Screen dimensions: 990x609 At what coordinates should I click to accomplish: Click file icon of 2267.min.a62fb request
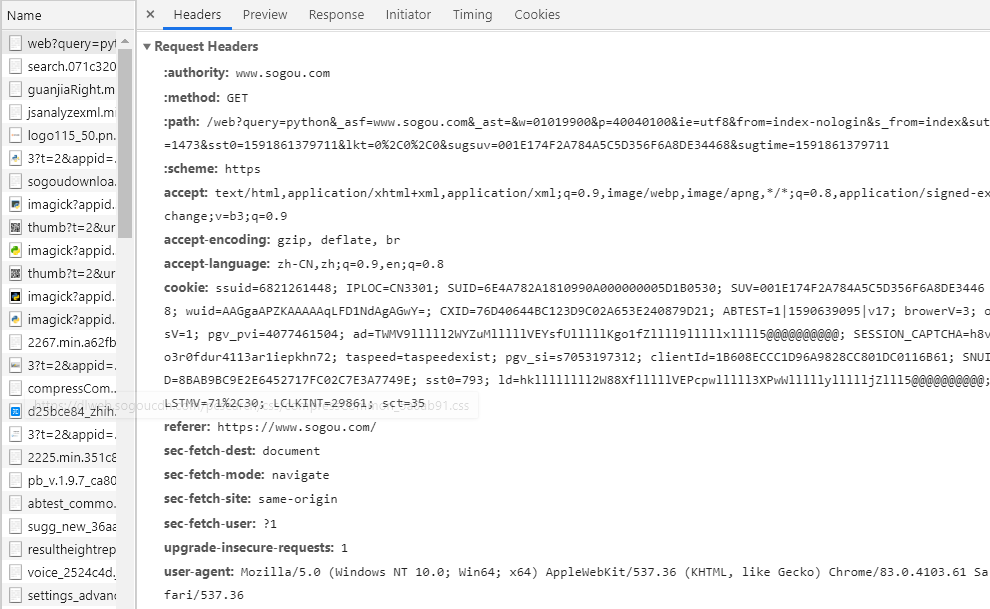tap(15, 343)
